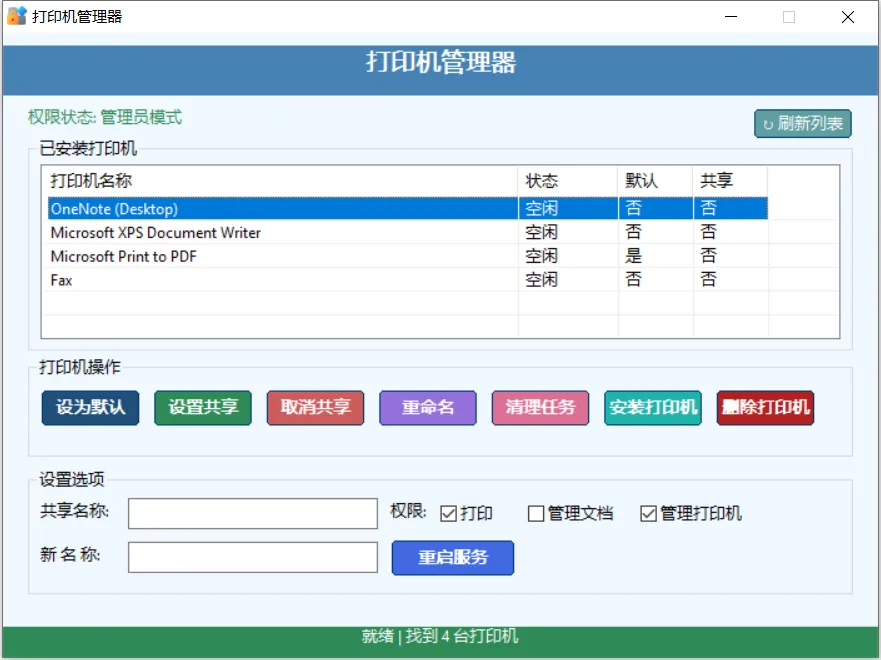Viewport: 881px width, 660px height.
Task: Minimize the 打印机管理器 window
Action: (730, 17)
